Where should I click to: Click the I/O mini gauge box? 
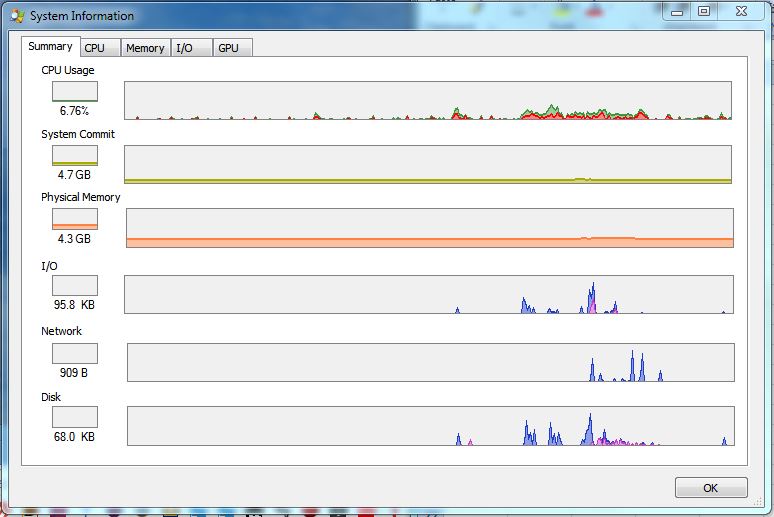(75, 285)
